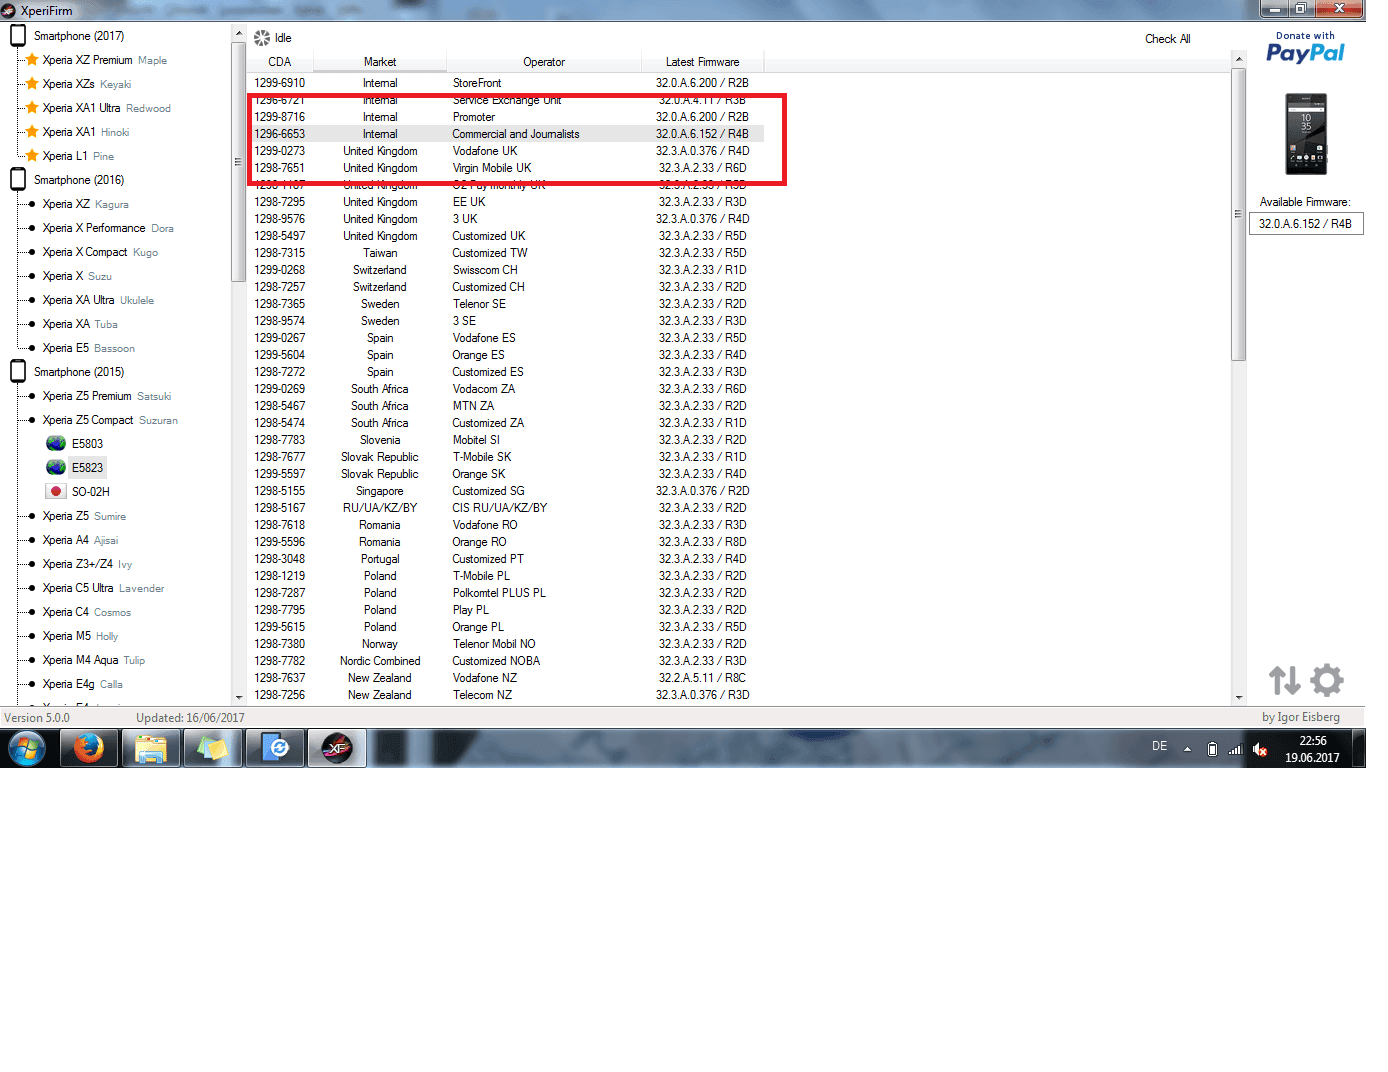The width and height of the screenshot is (1388, 1072).
Task: Select Xperia C4 Cosmos in tree
Action: click(86, 612)
